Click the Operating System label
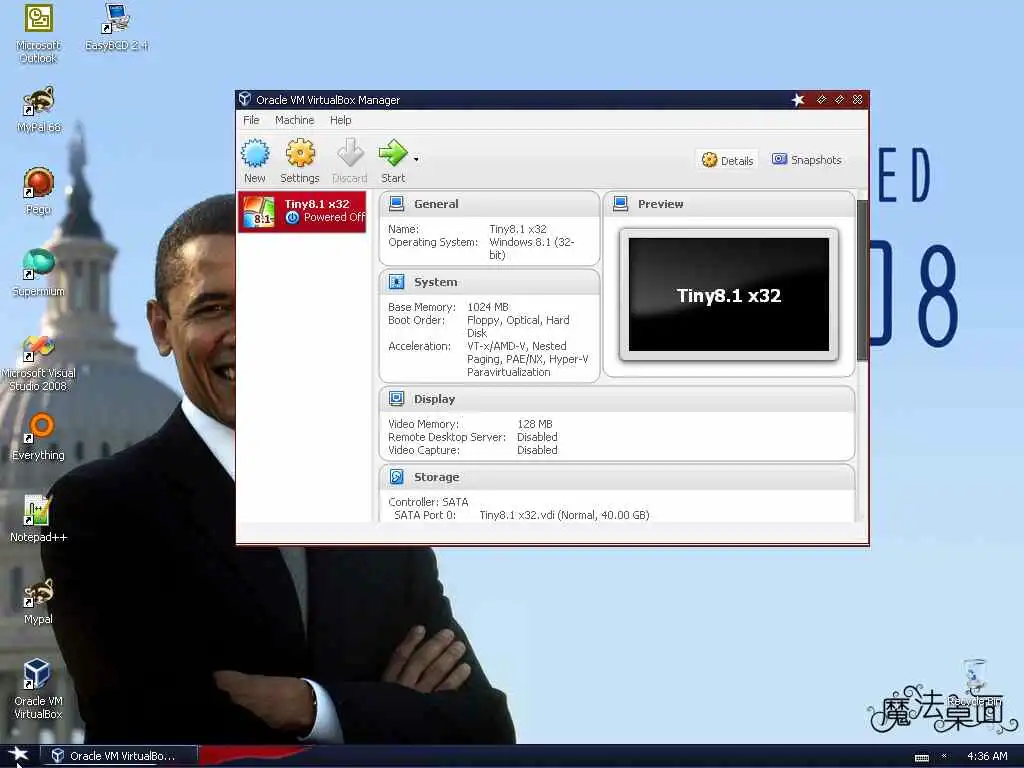The image size is (1024, 768). [433, 242]
